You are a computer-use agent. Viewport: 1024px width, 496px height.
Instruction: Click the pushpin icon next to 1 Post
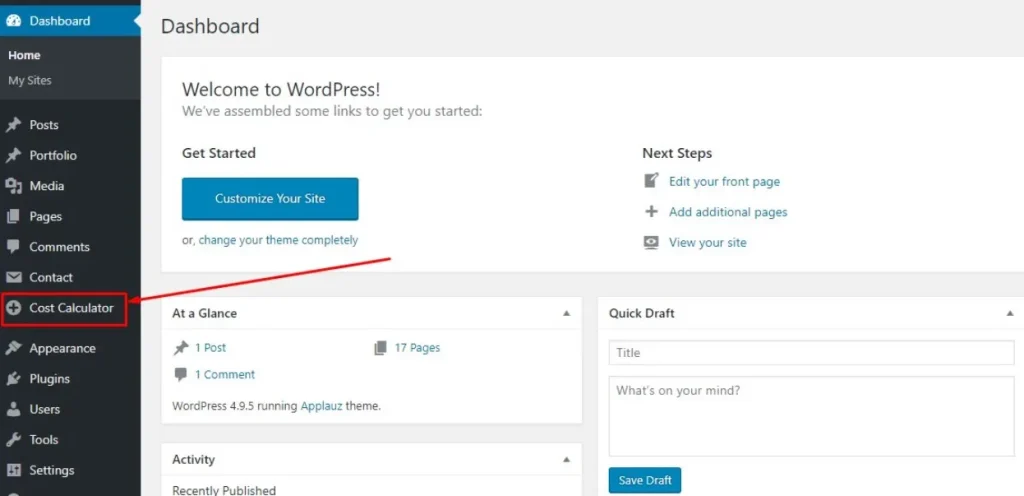pos(181,348)
